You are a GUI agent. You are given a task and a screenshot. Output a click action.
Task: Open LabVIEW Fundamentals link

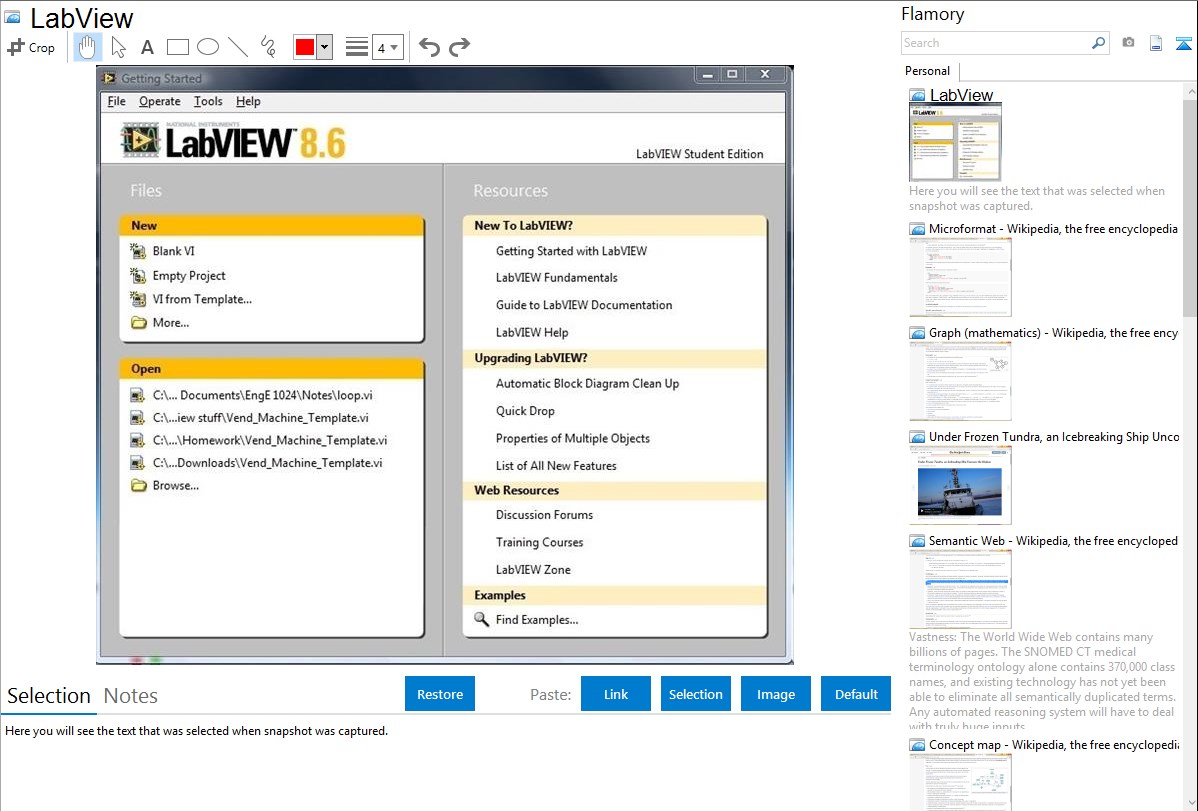pos(556,277)
